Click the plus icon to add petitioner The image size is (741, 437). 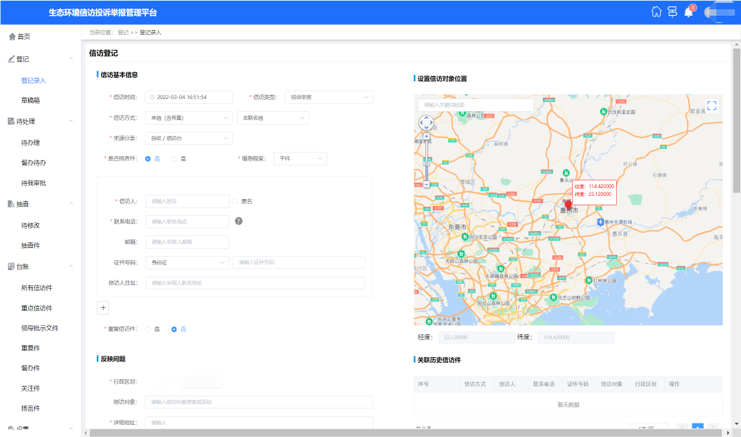coord(103,308)
